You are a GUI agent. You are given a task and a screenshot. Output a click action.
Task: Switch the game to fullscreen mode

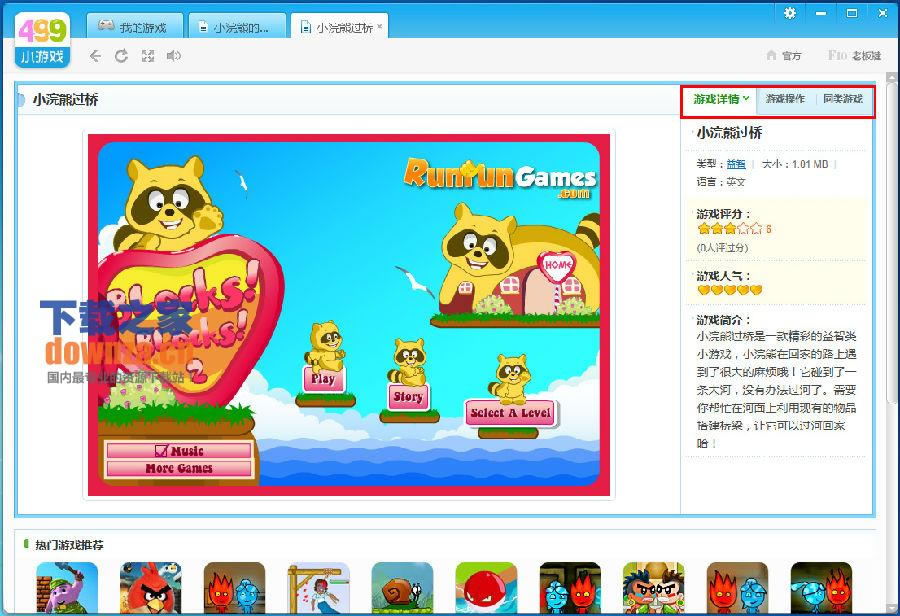click(148, 56)
